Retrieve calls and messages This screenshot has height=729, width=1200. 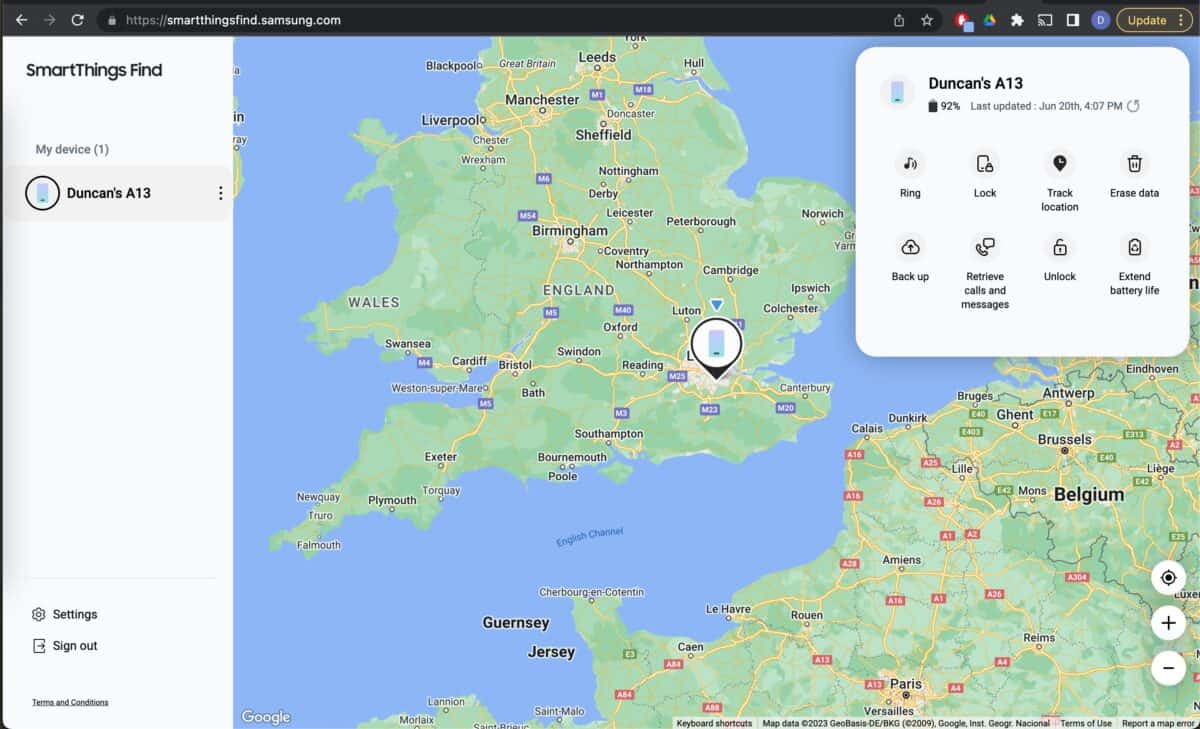pyautogui.click(x=985, y=271)
